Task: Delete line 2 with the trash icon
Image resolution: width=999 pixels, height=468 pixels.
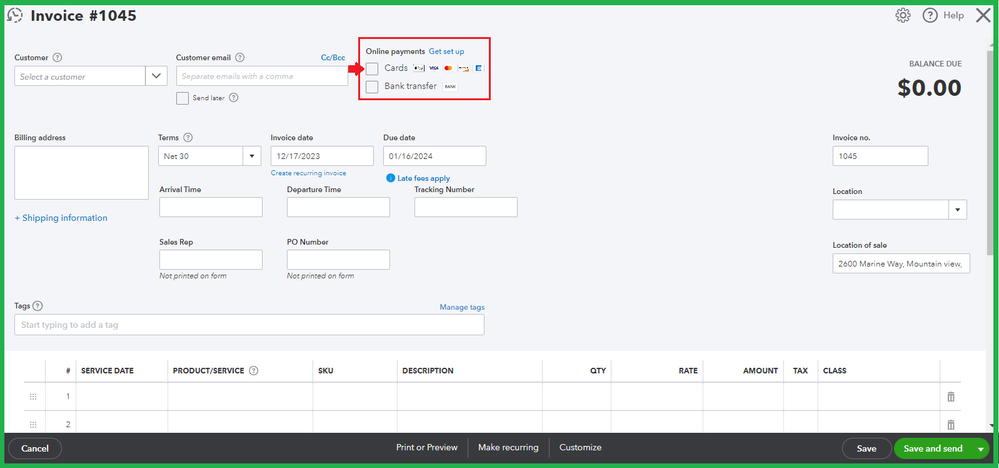Action: (951, 425)
